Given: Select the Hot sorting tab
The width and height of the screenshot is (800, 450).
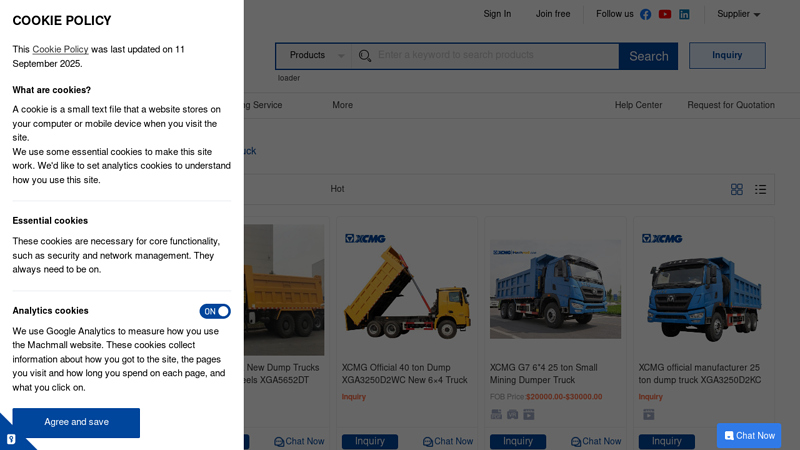Looking at the screenshot, I should point(337,189).
